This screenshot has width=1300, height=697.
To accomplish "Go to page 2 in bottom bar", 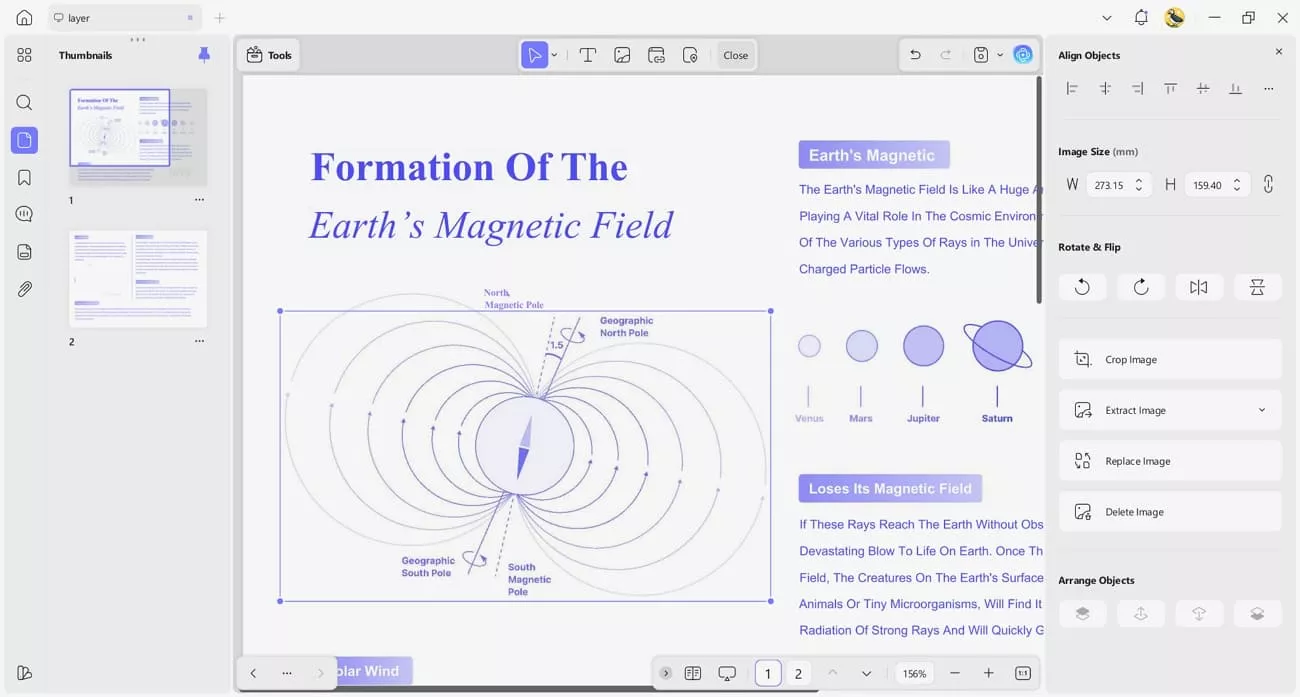I will point(798,673).
